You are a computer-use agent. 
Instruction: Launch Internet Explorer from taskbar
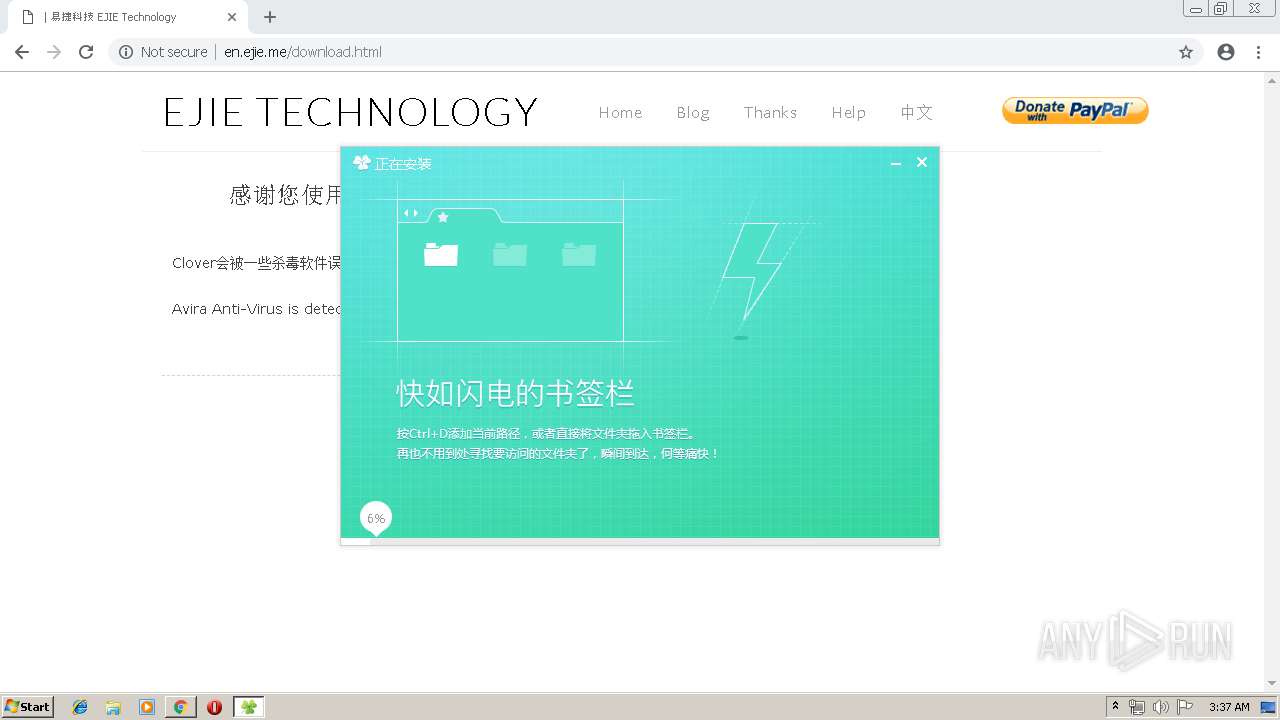[x=80, y=707]
